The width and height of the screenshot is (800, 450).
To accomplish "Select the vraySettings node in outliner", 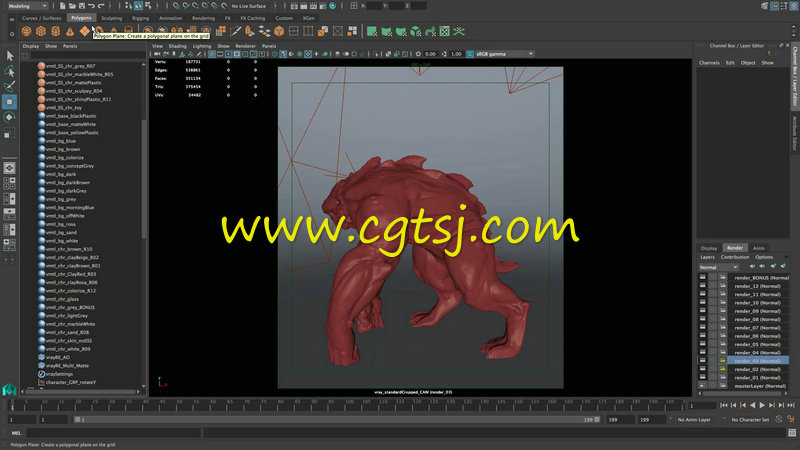I will 59,374.
